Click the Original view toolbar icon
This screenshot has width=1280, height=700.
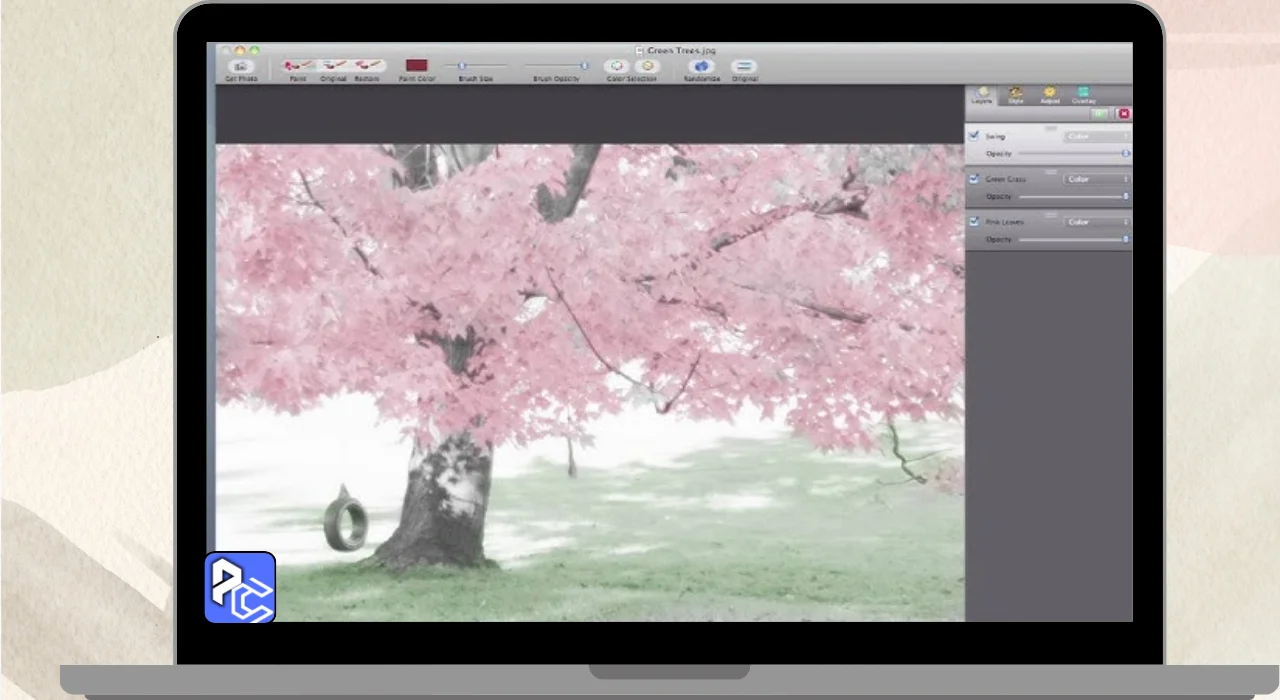(x=744, y=66)
